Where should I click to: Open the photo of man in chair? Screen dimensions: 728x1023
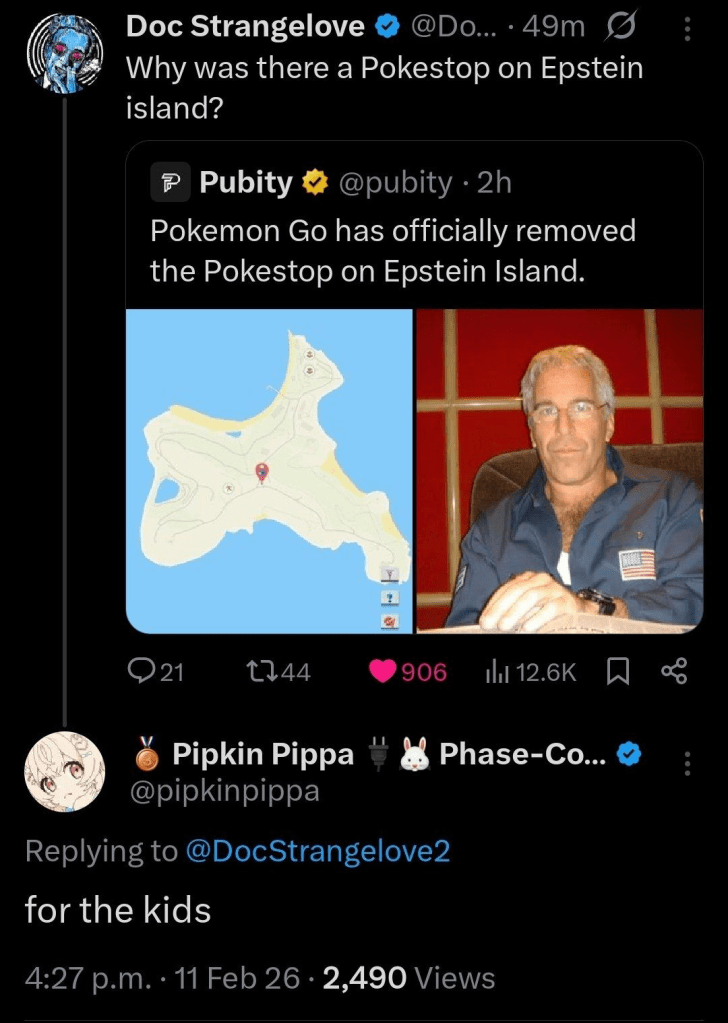click(x=559, y=470)
